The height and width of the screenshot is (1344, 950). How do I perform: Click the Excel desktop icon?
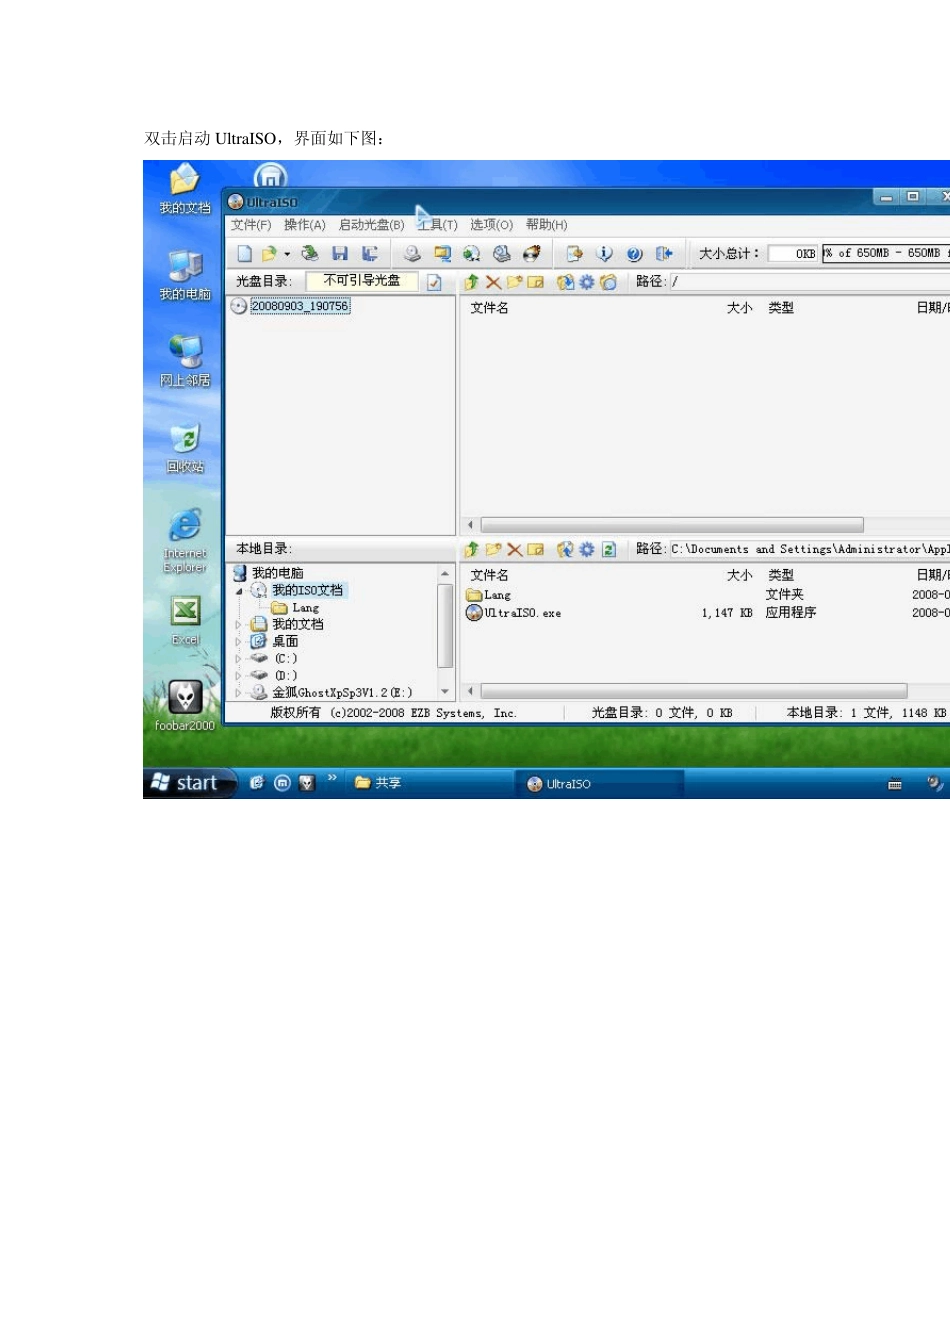(x=186, y=620)
